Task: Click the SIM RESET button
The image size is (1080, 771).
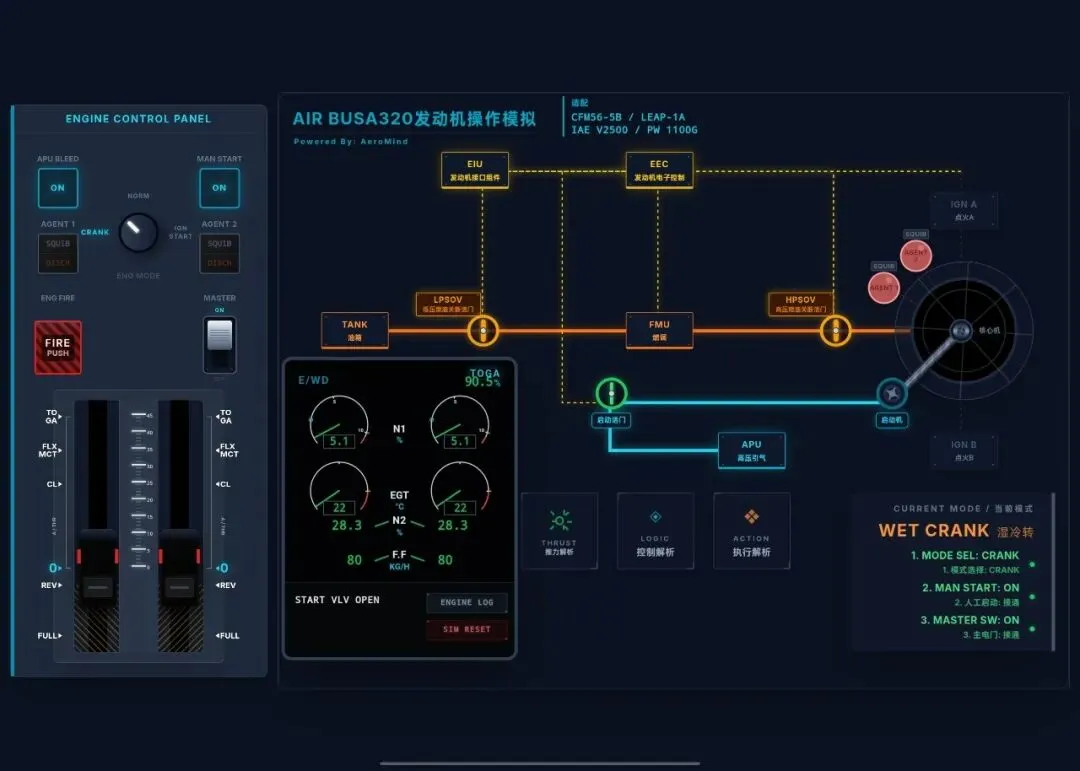Action: [x=467, y=629]
